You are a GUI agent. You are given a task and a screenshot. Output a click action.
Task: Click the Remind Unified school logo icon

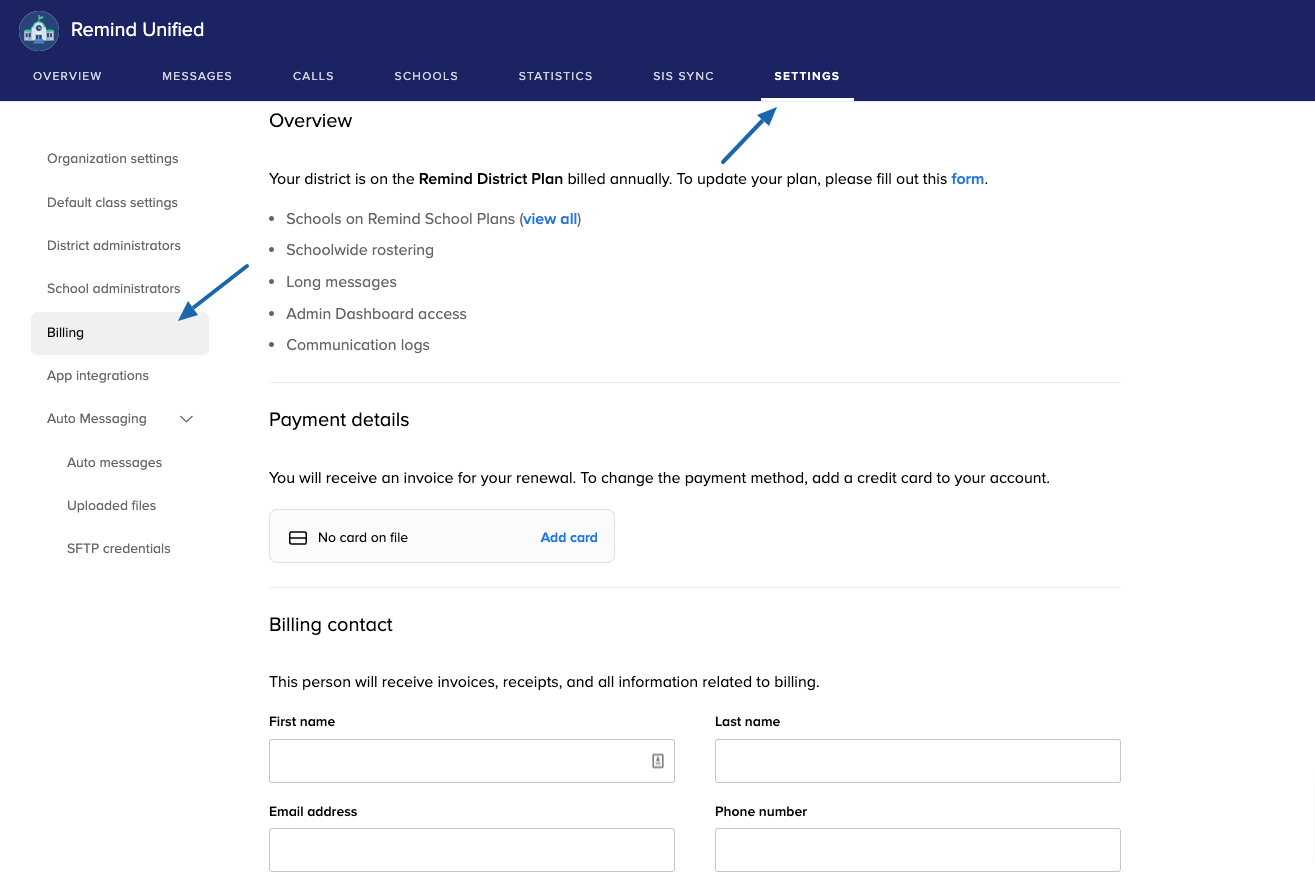(x=39, y=30)
